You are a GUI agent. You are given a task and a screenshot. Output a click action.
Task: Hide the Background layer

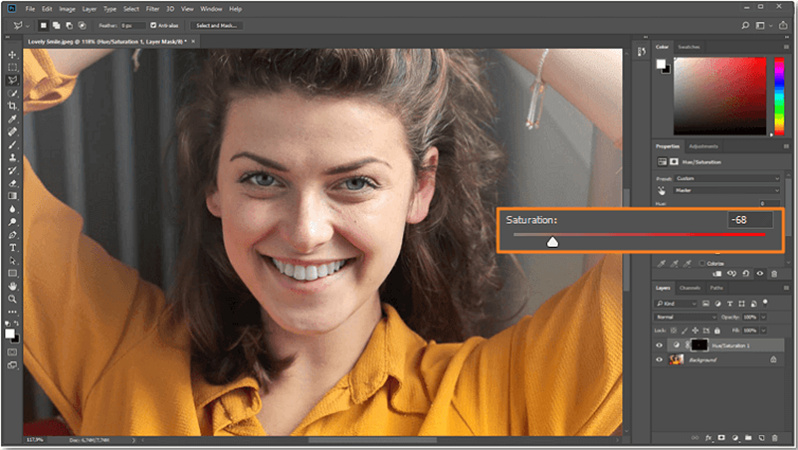pos(659,358)
